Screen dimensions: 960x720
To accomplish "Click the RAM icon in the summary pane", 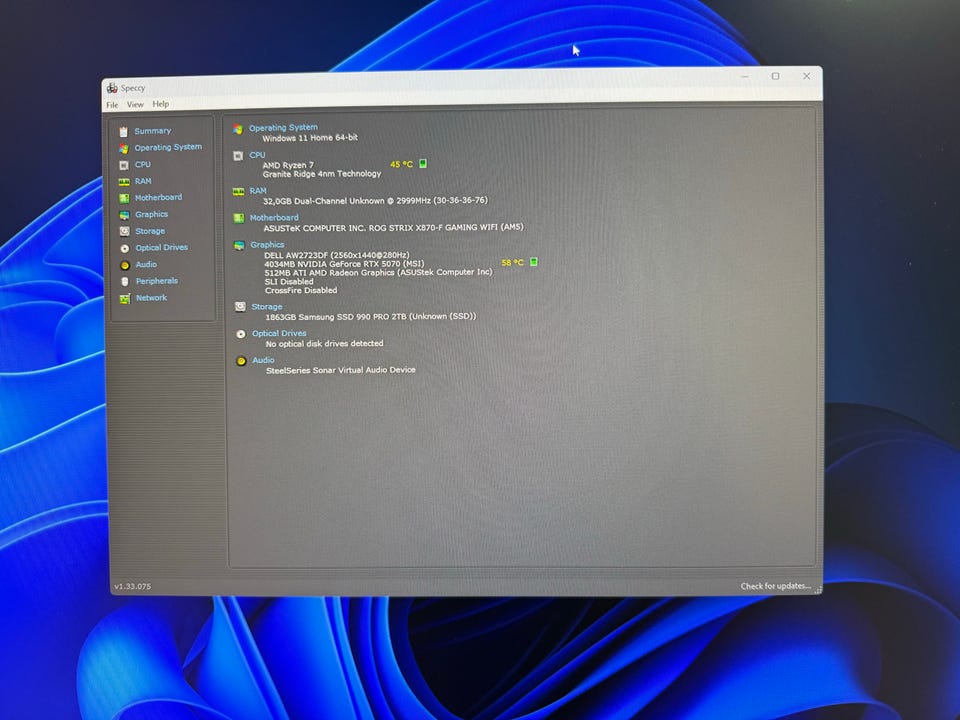I will [x=238, y=192].
